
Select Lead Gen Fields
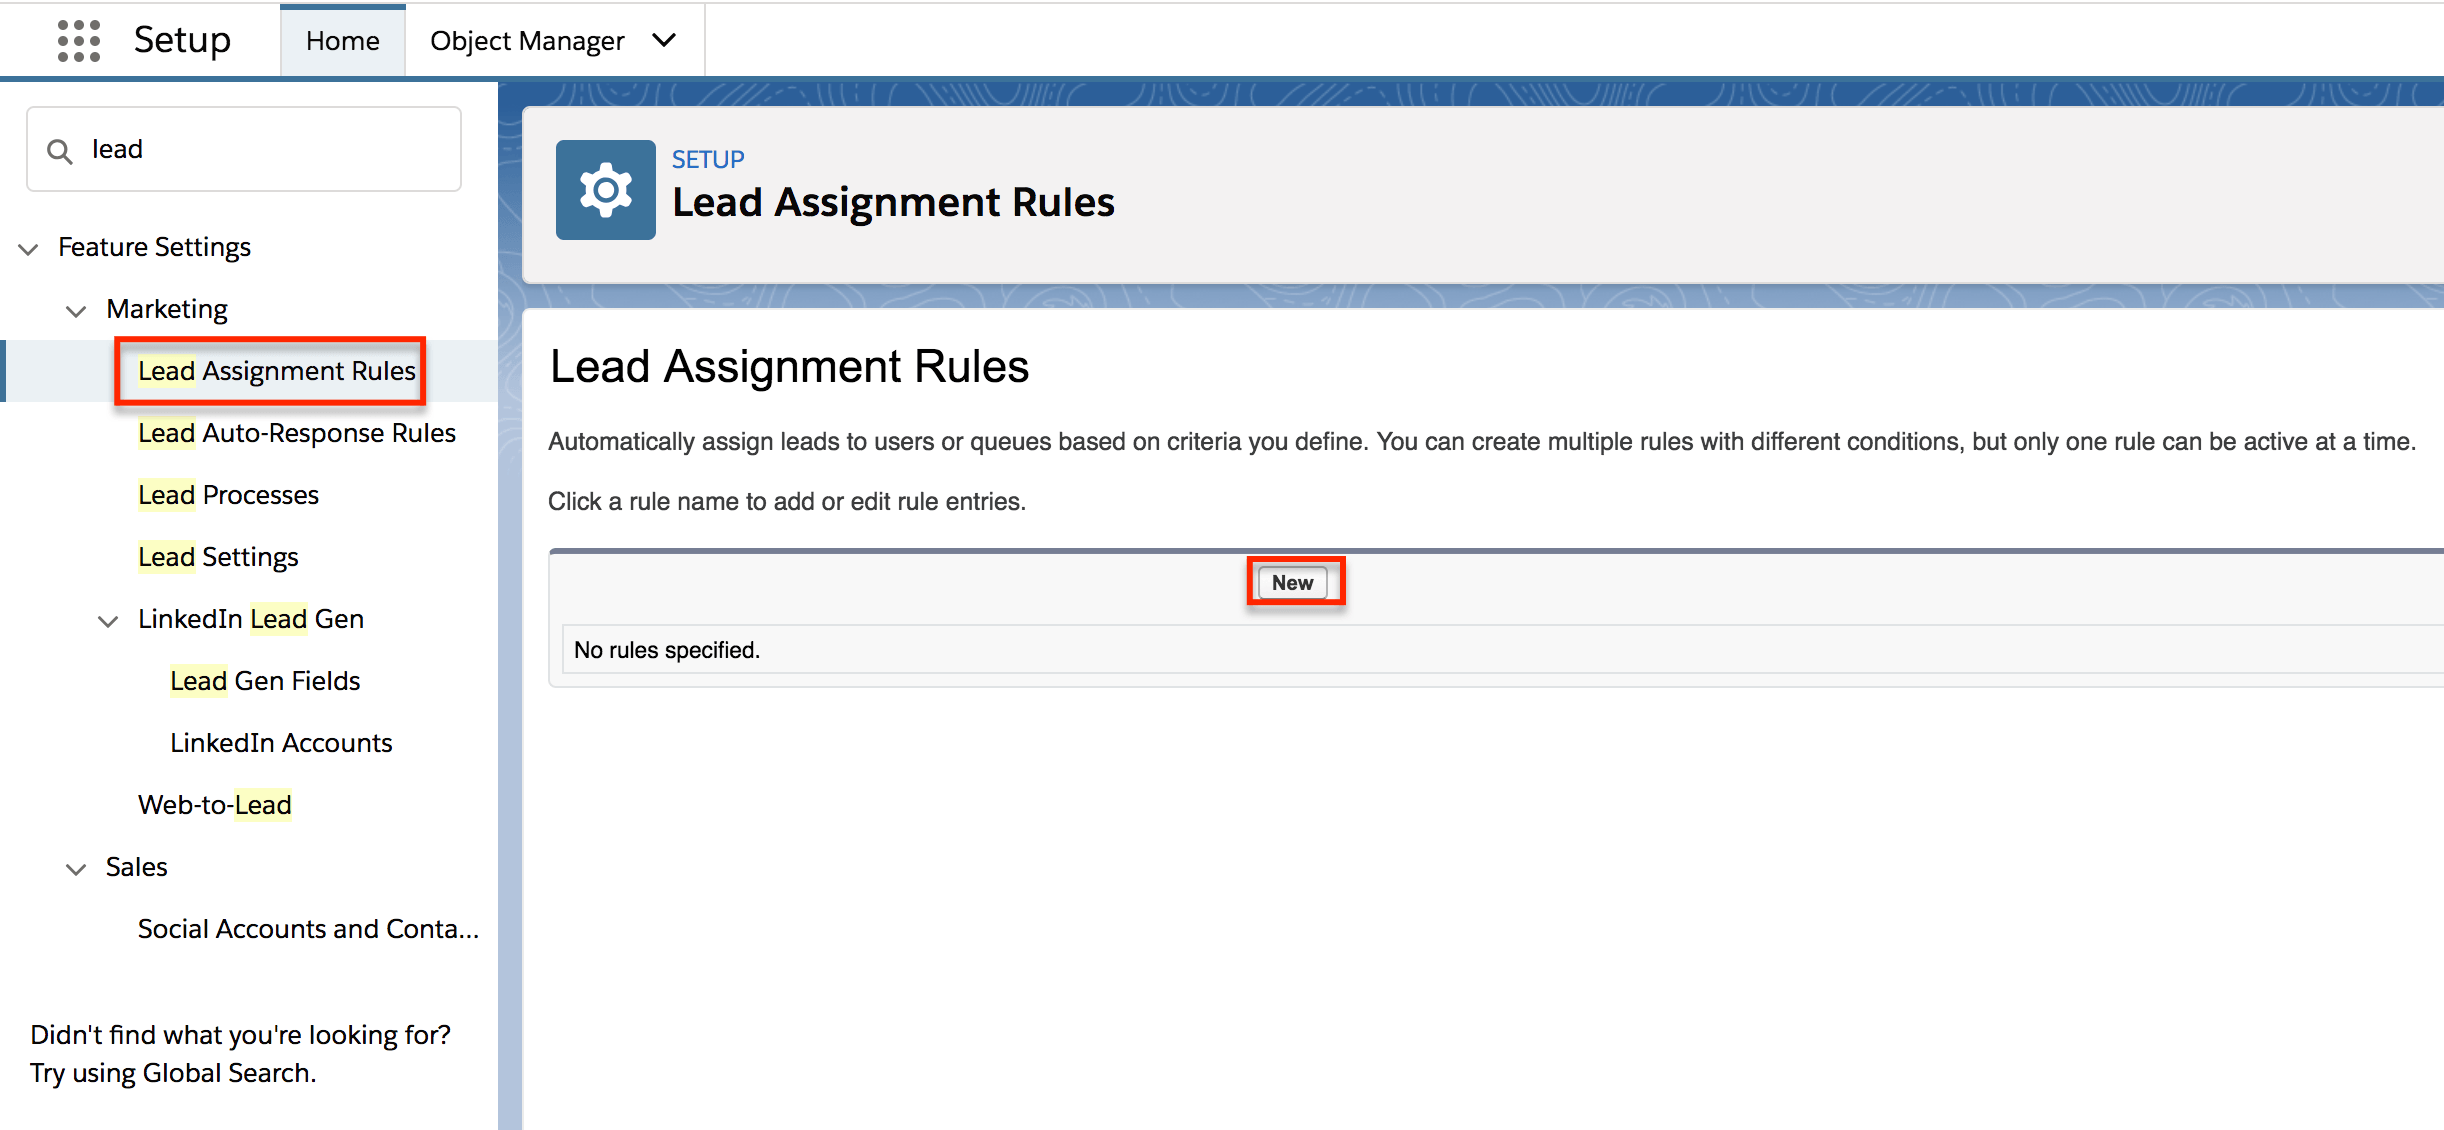point(264,680)
